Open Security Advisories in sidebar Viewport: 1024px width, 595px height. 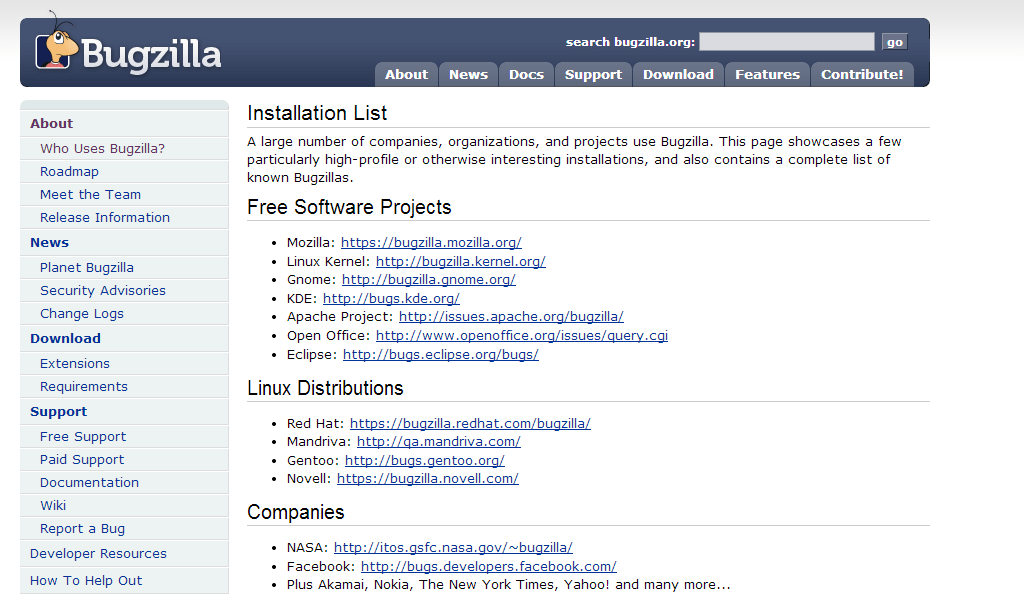tap(102, 291)
